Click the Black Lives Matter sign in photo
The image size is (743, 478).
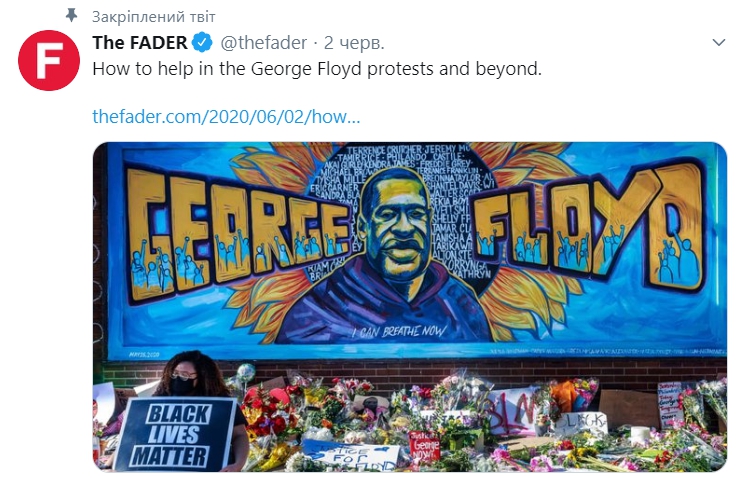click(x=176, y=434)
